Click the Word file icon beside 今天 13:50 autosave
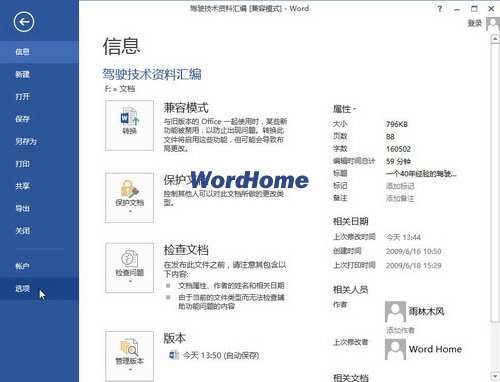The height and width of the screenshot is (382, 500). tap(174, 355)
